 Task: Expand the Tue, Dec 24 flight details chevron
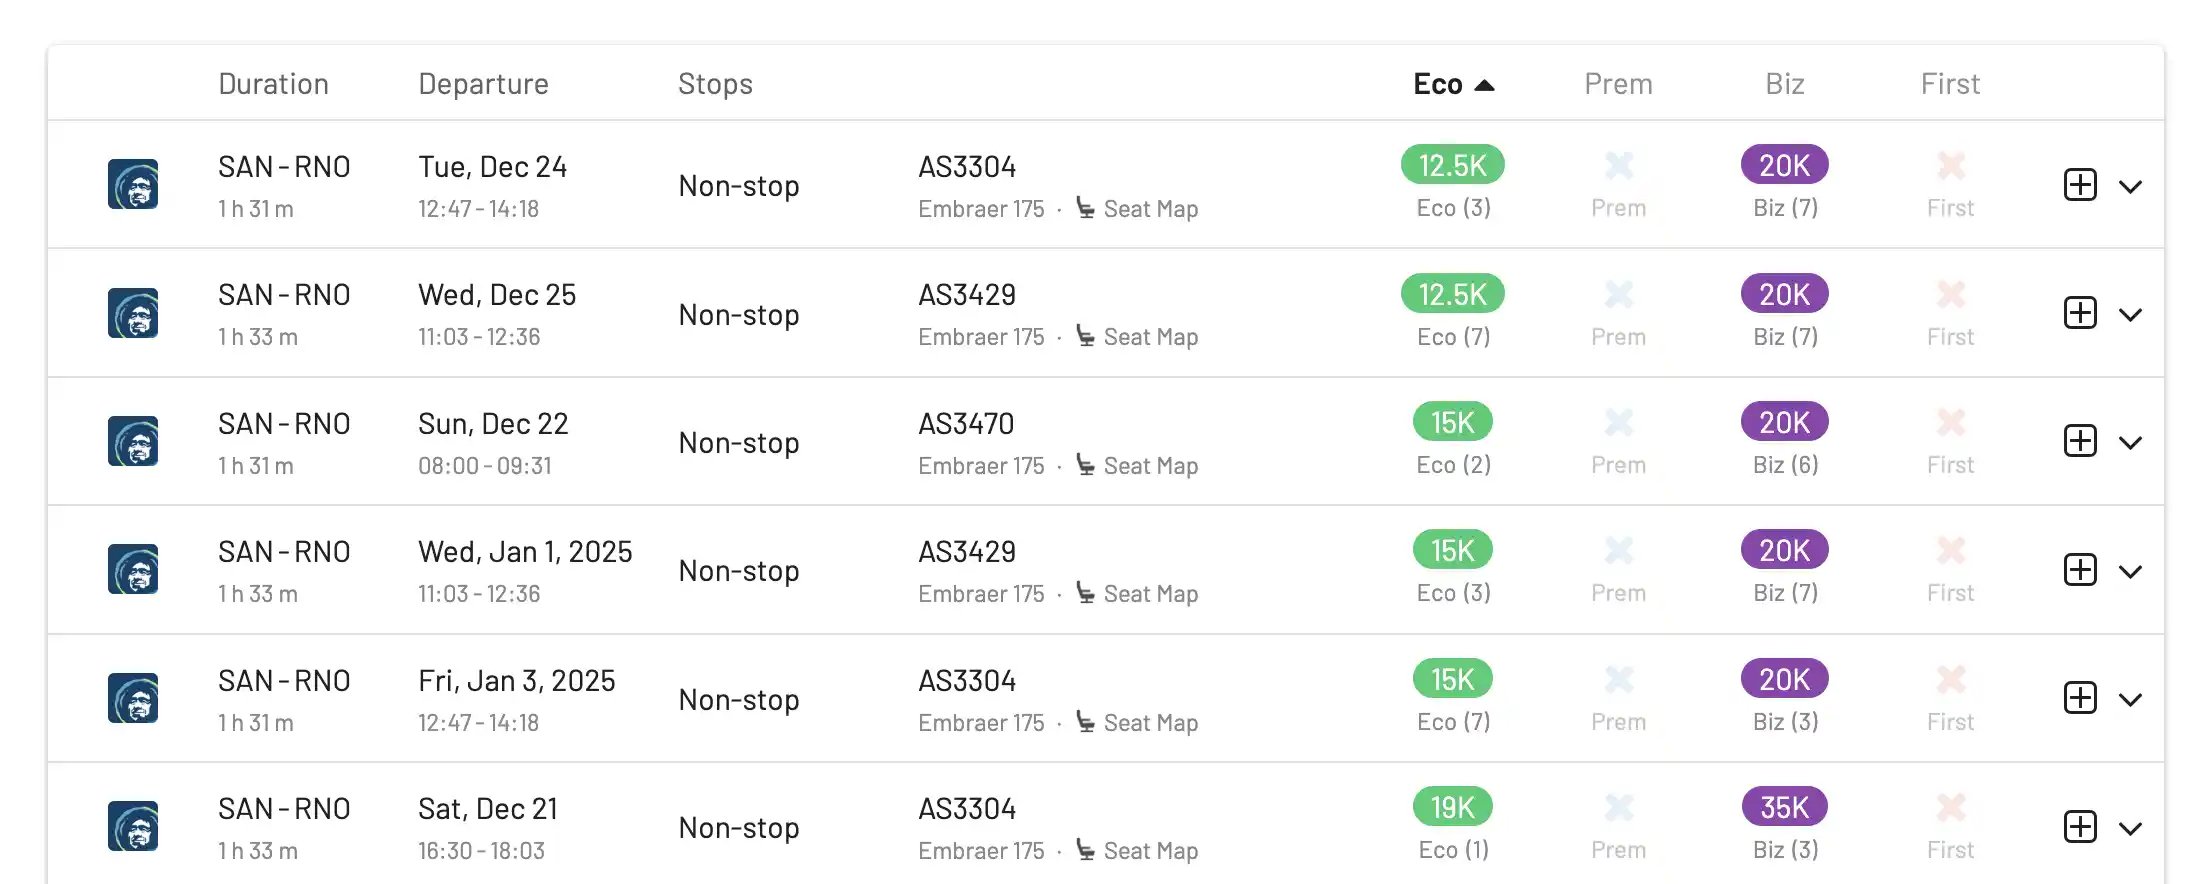(x=2130, y=187)
